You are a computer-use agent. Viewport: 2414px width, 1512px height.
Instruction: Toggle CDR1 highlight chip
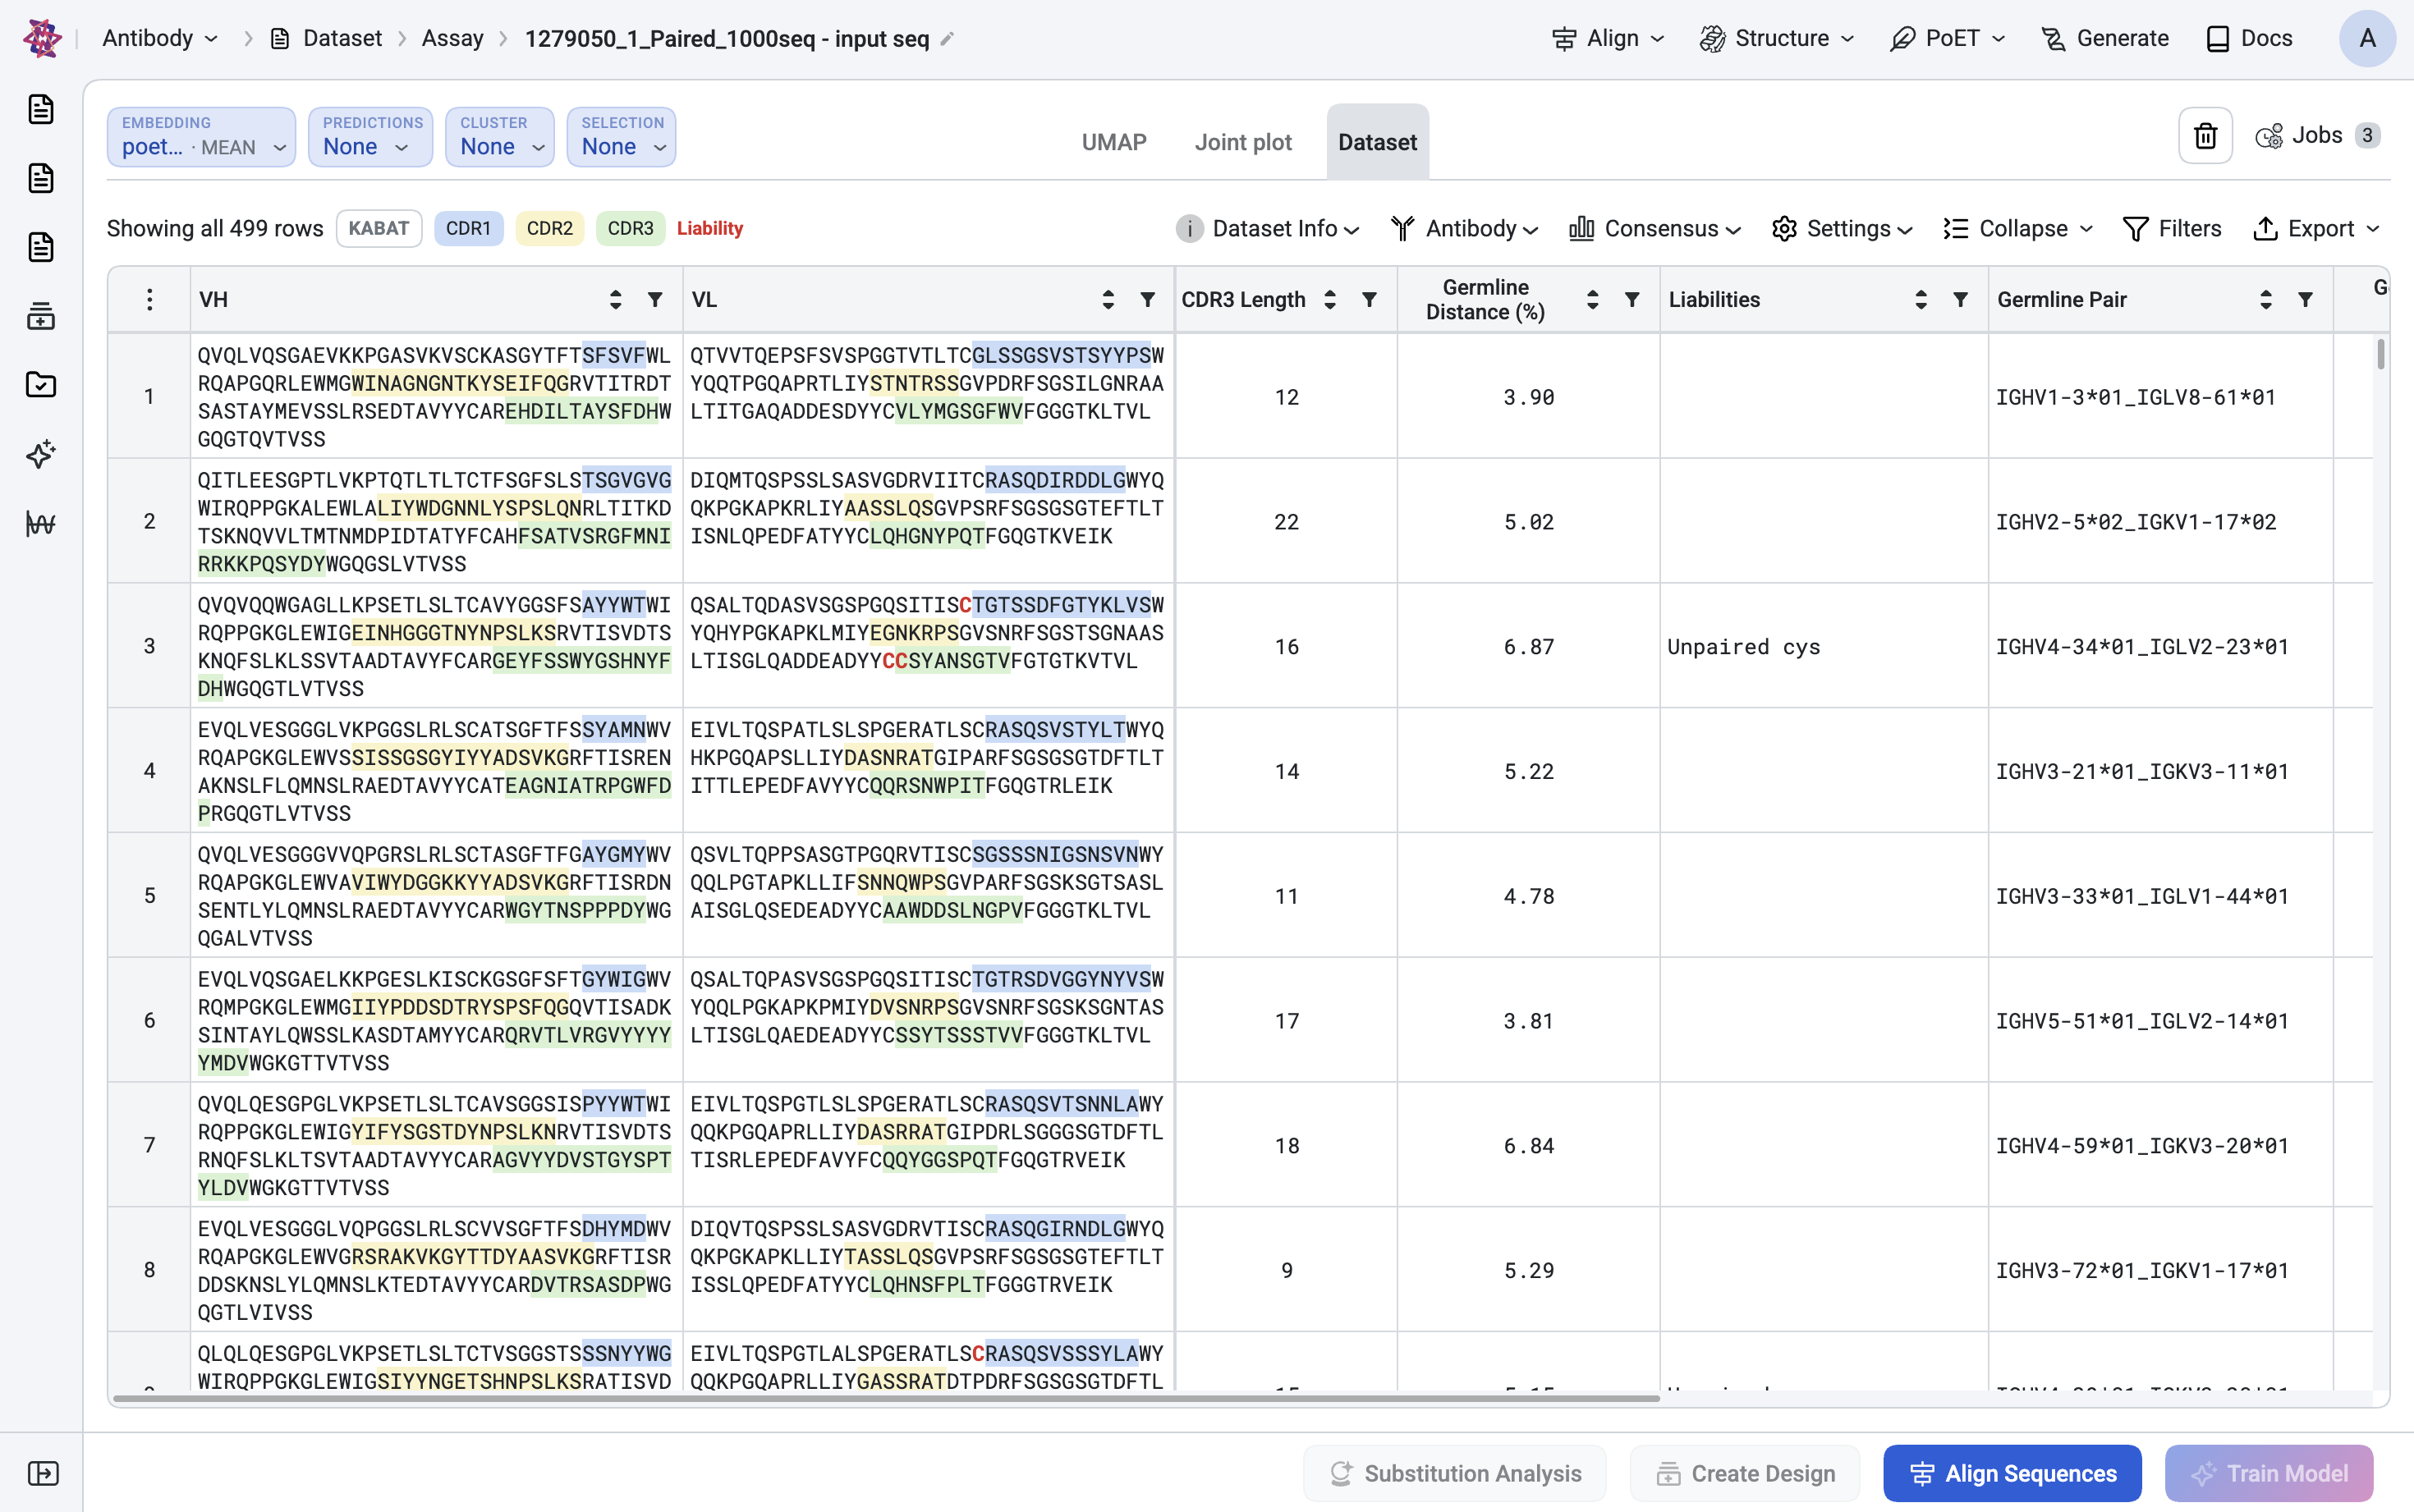[468, 228]
